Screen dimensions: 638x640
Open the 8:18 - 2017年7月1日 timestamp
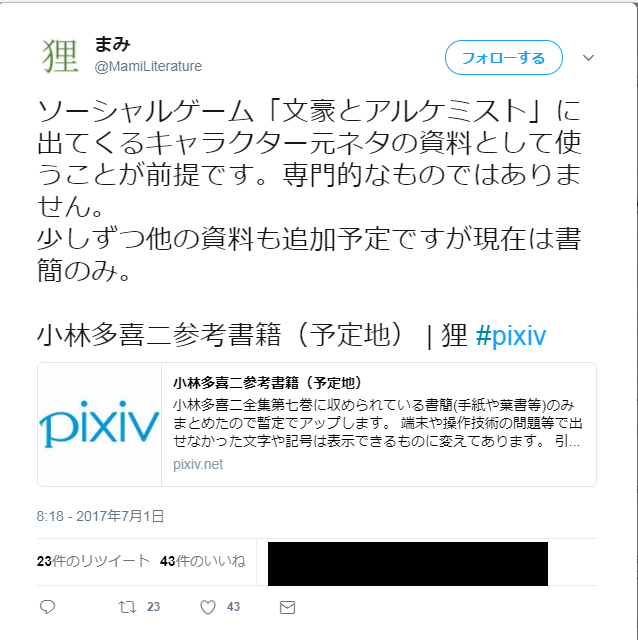[x=100, y=516]
